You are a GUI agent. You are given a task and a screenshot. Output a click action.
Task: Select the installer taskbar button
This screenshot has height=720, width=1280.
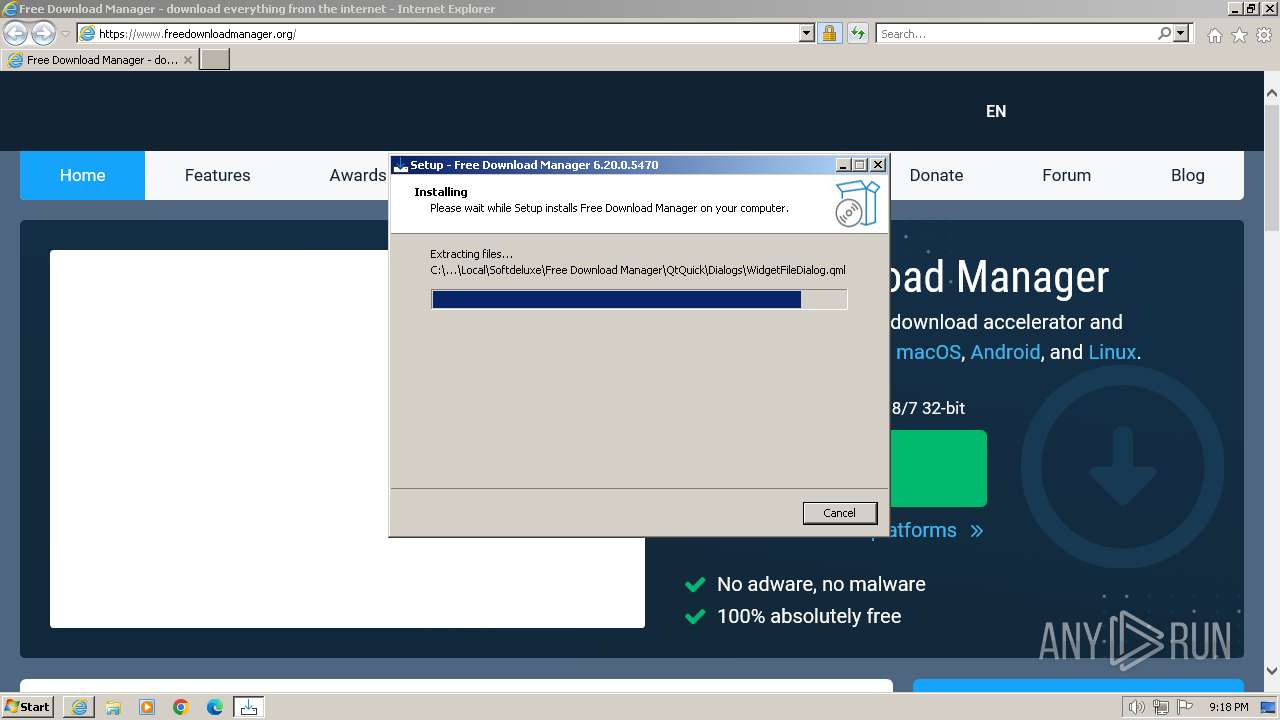(249, 707)
